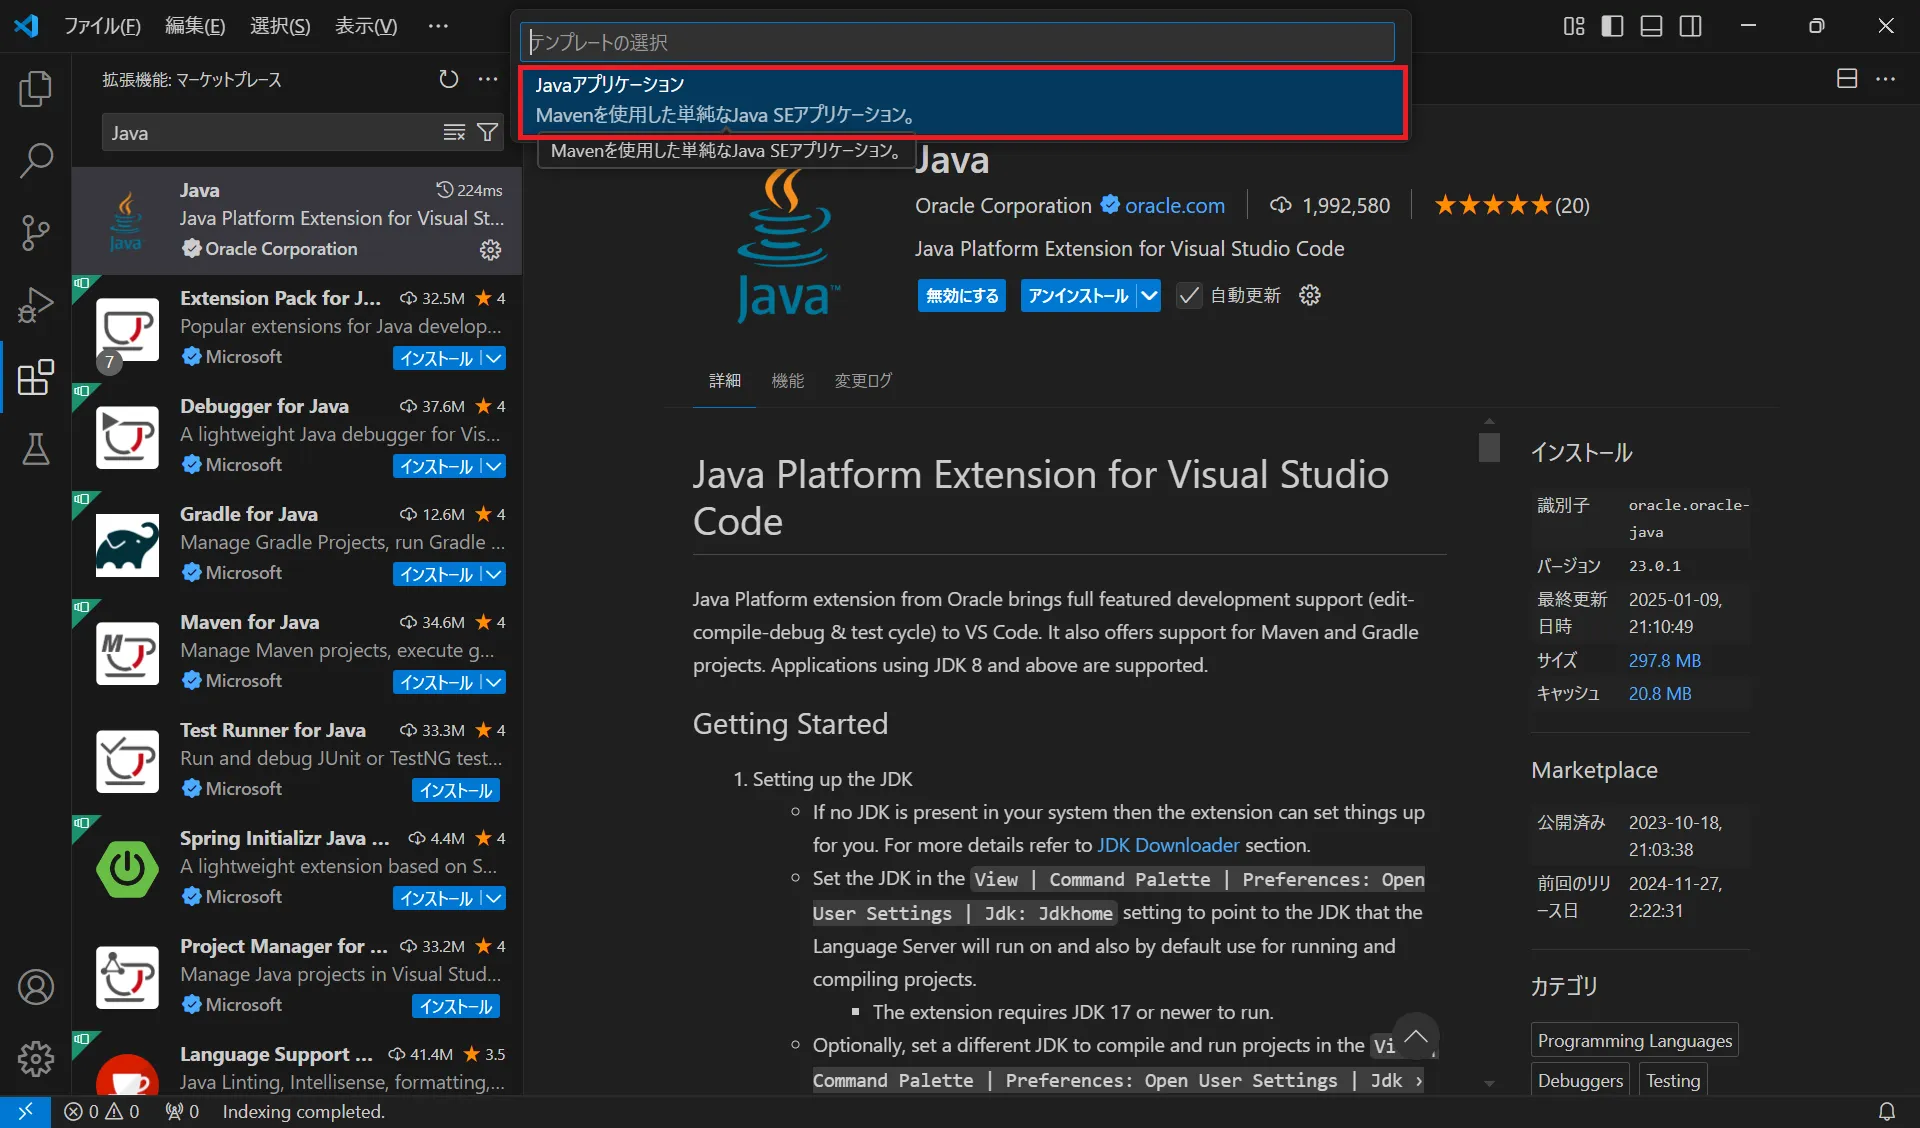
Task: Switch to 変更ログ tab
Action: click(x=863, y=380)
